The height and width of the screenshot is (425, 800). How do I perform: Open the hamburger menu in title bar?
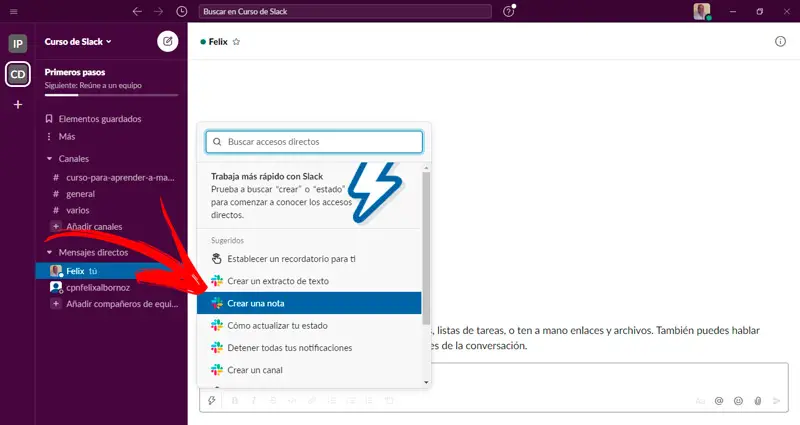point(14,11)
